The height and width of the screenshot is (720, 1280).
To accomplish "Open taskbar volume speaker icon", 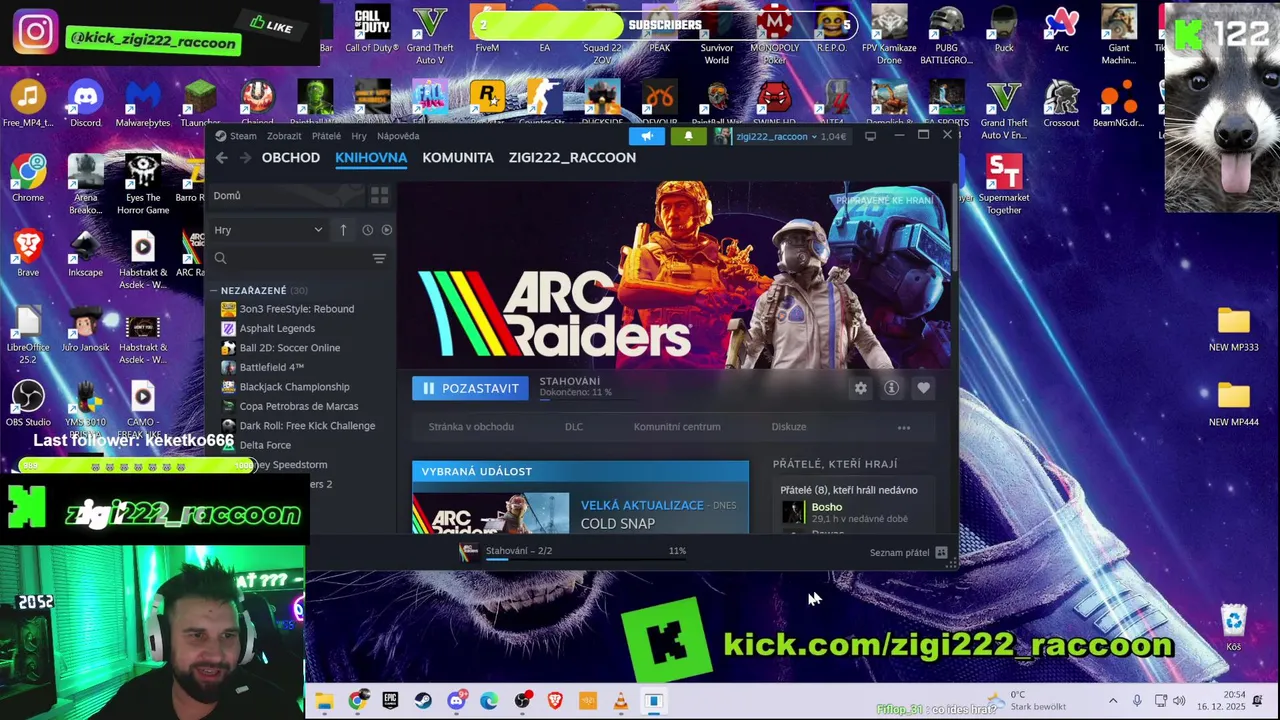I will [x=1179, y=701].
